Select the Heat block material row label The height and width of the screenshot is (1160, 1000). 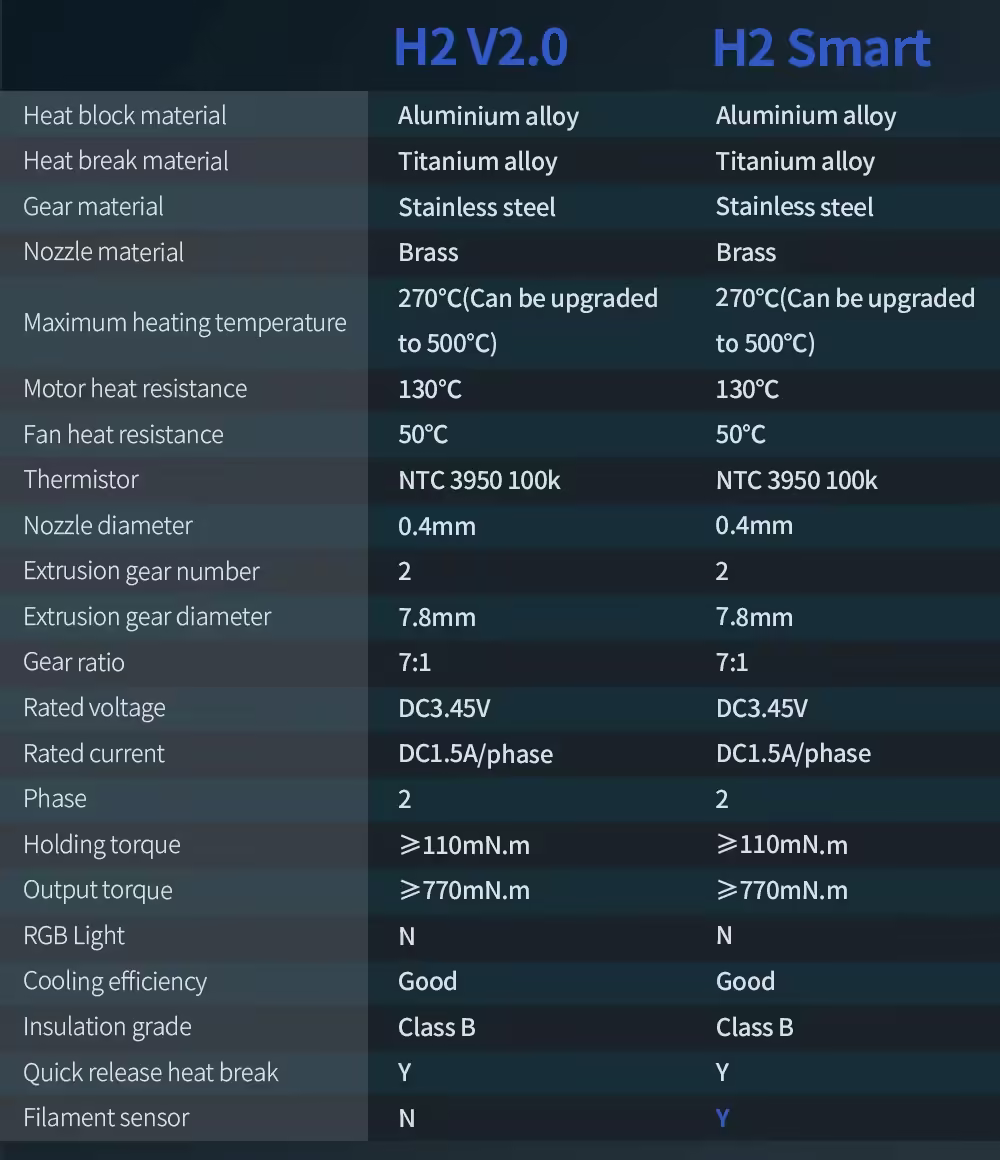coord(125,115)
